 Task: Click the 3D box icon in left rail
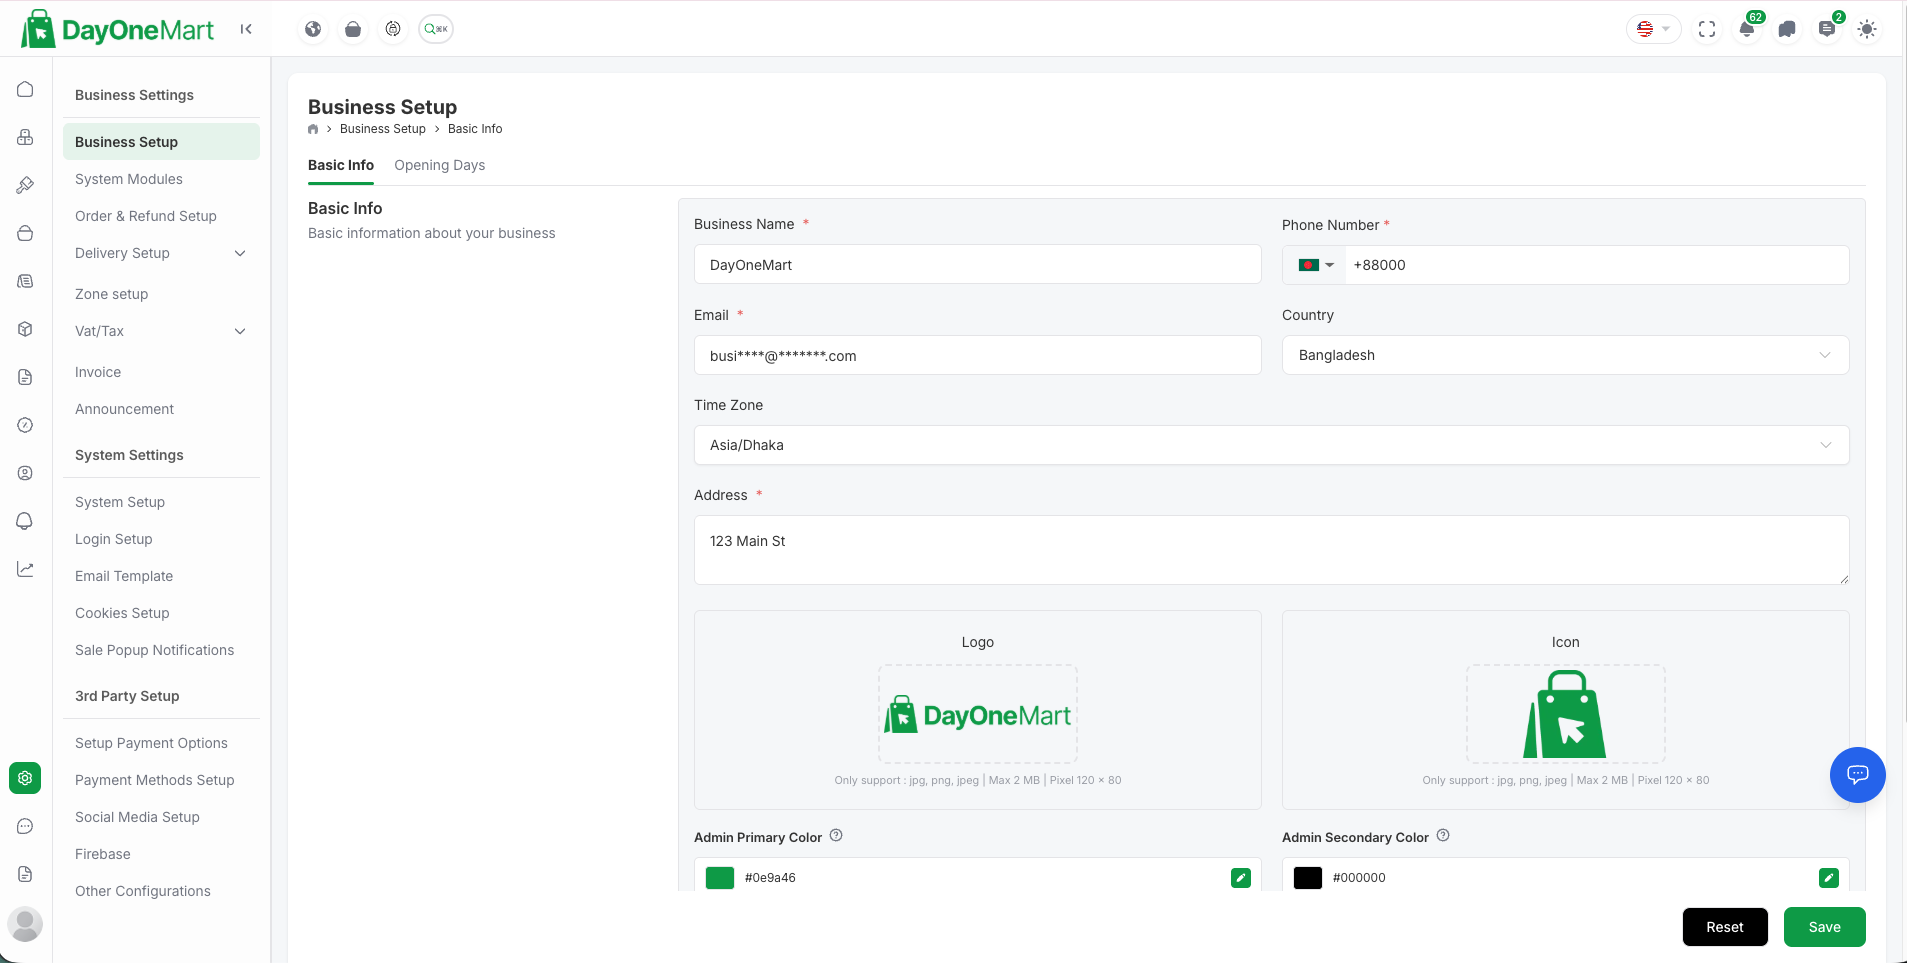(x=25, y=329)
